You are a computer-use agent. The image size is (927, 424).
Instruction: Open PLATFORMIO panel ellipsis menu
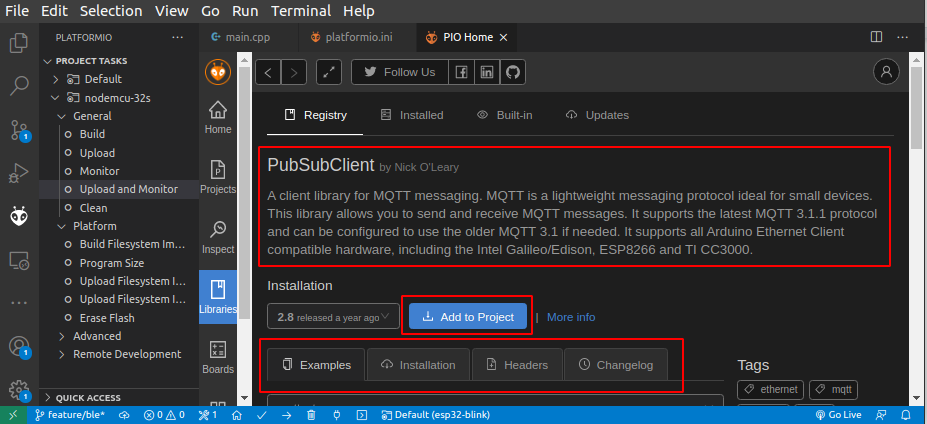[x=177, y=37]
